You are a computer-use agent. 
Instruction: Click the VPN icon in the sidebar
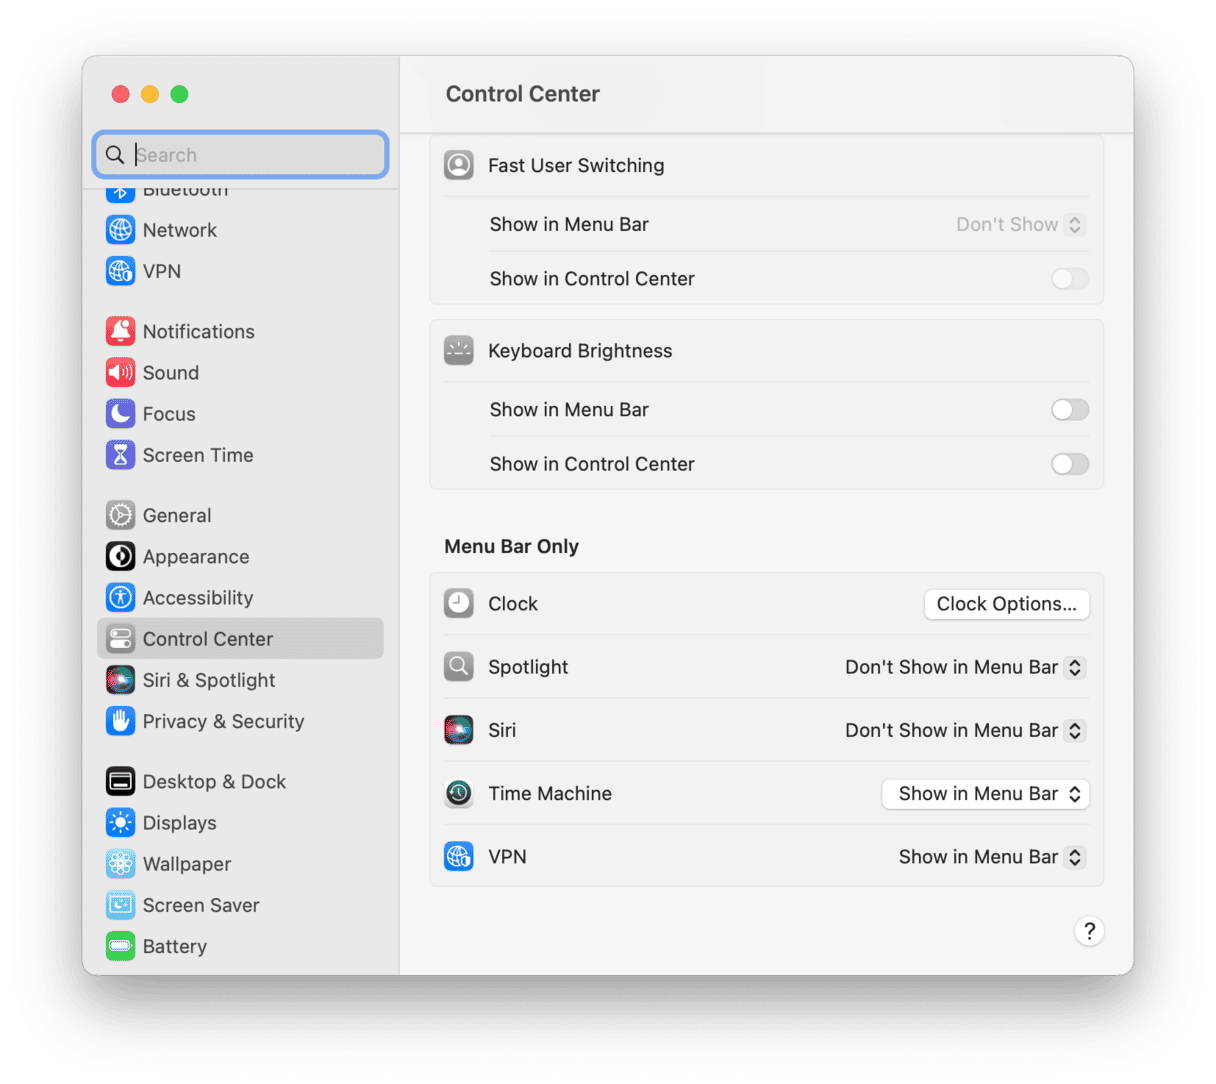[121, 271]
